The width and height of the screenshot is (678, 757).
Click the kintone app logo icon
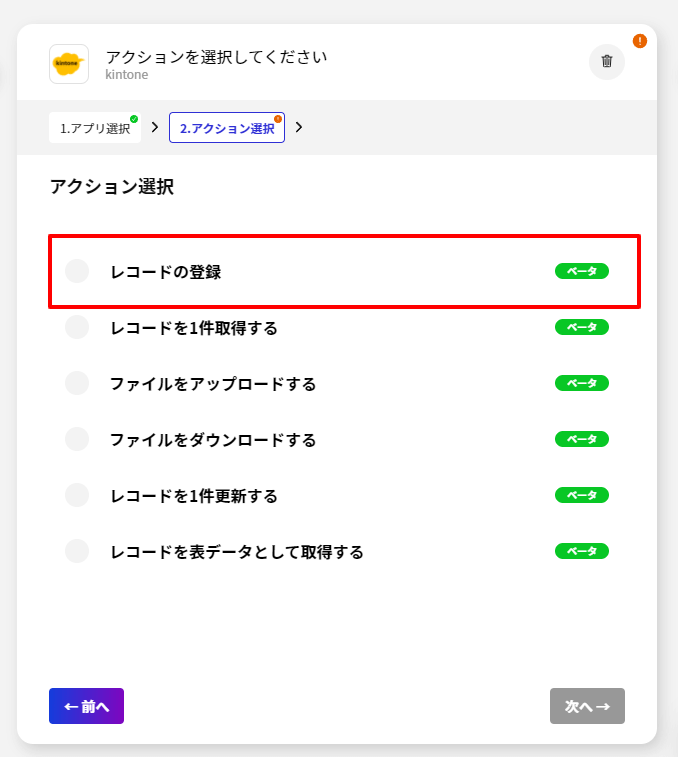tap(69, 63)
